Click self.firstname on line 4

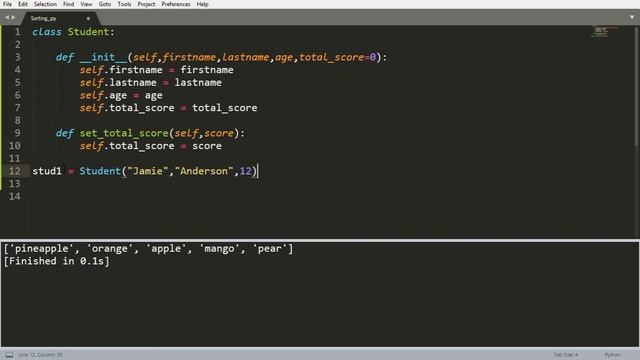pos(121,70)
